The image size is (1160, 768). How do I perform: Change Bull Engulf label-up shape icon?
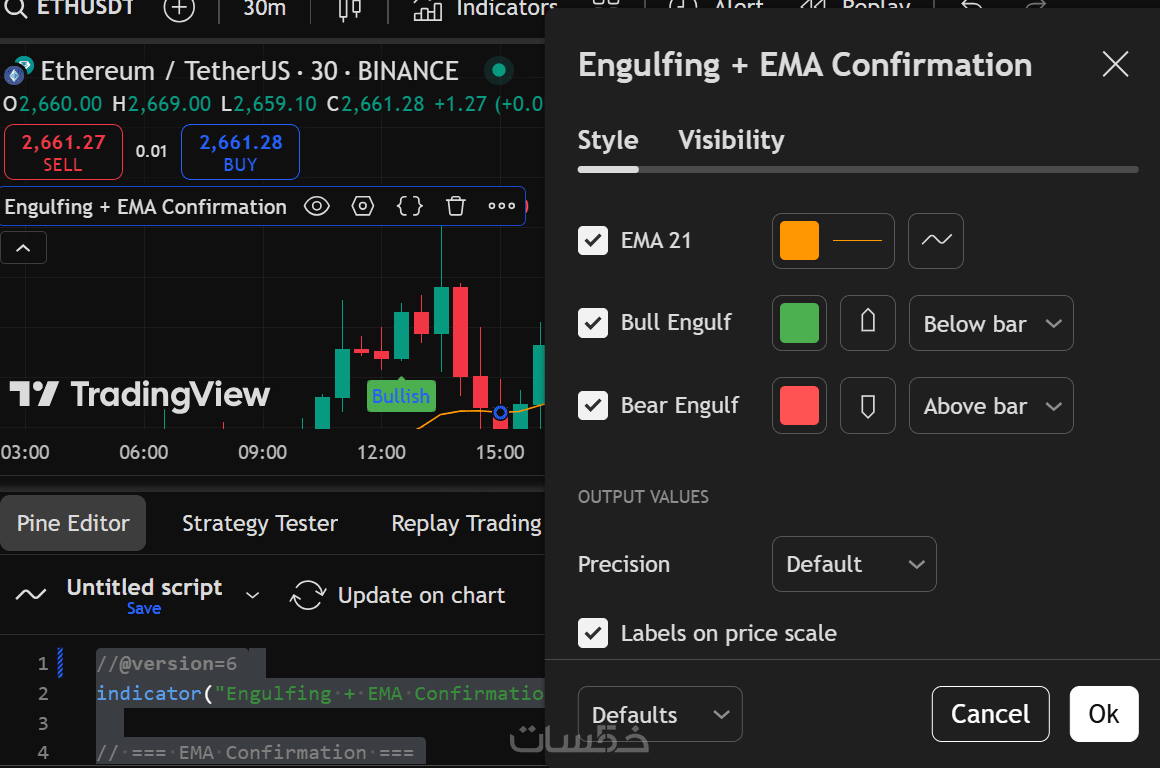point(868,323)
